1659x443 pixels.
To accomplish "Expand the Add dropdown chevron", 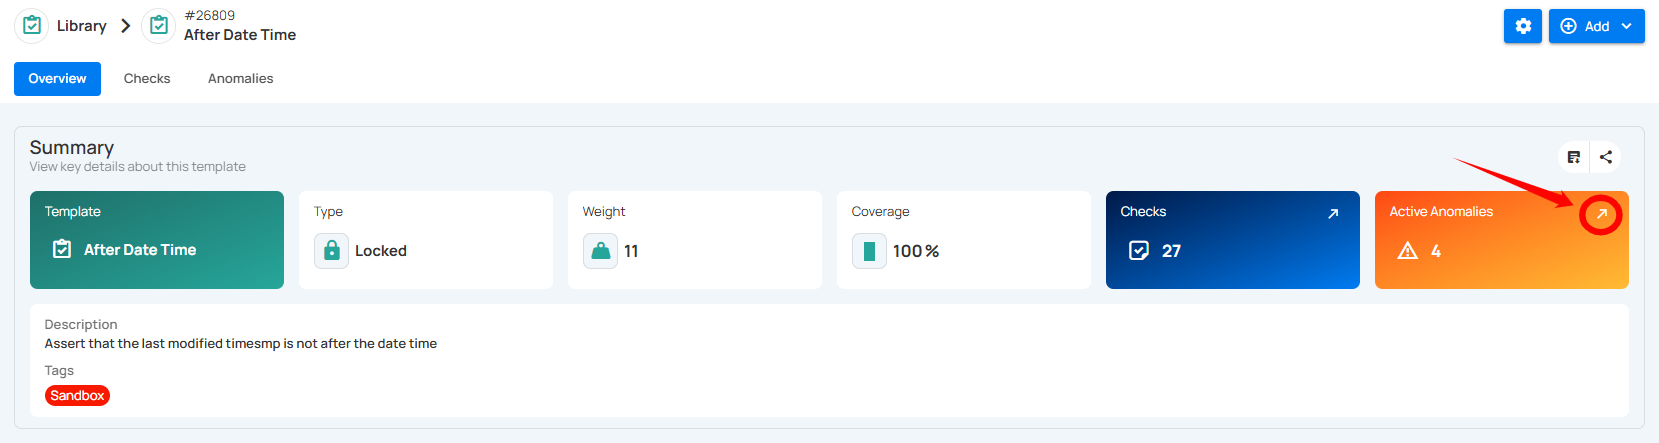I will click(1627, 26).
